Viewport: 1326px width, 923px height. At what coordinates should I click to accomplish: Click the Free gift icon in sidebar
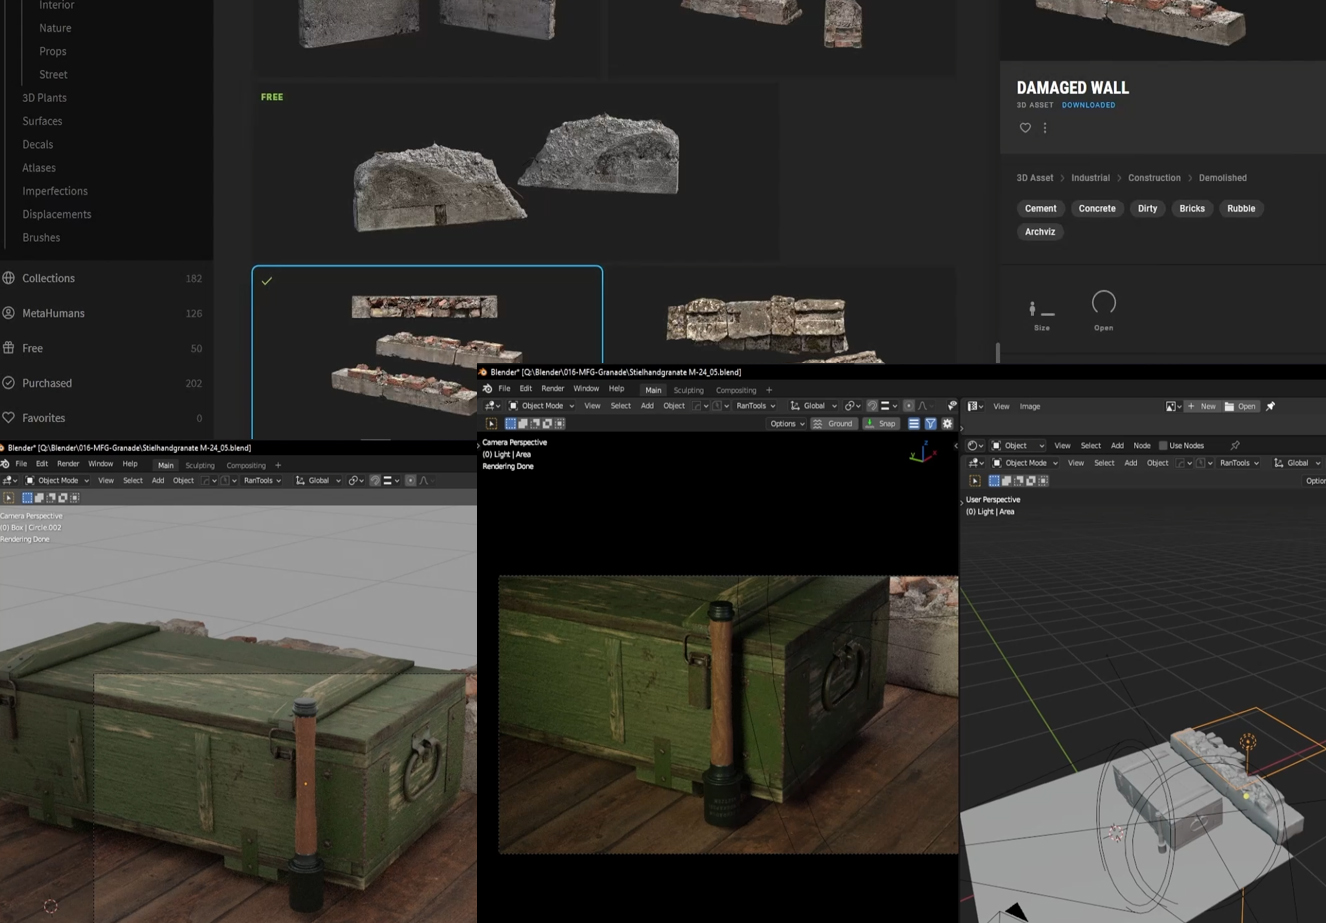(9, 348)
